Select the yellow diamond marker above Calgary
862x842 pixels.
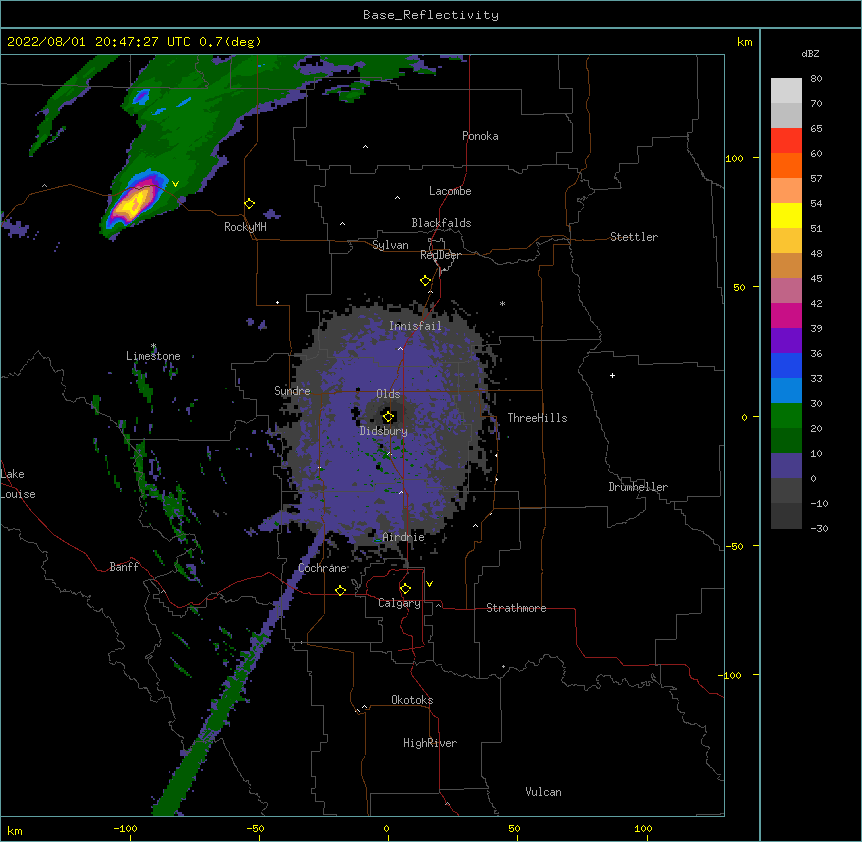click(x=405, y=588)
